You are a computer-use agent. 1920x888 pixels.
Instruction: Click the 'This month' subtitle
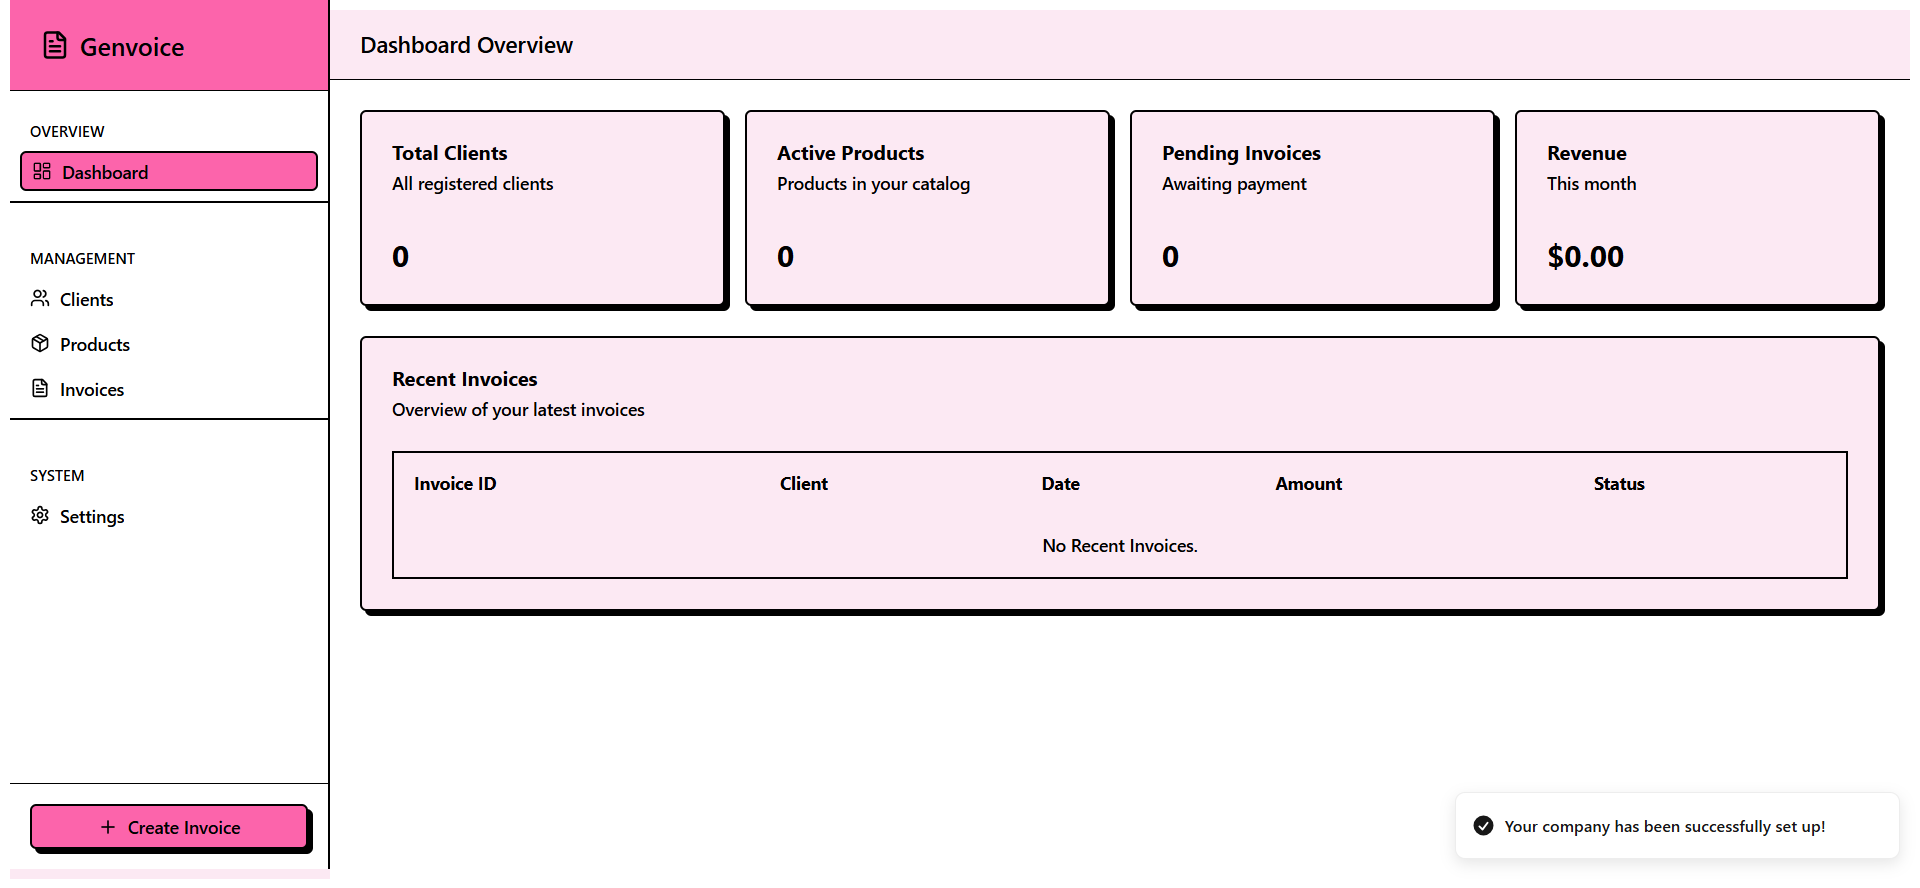1592,184
